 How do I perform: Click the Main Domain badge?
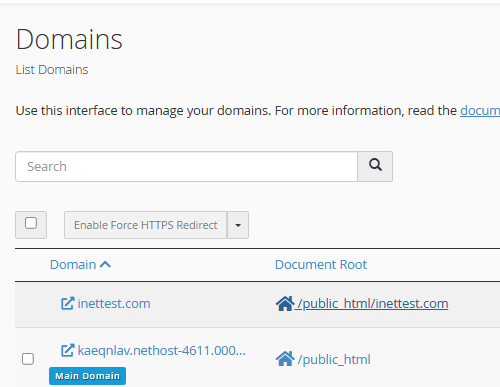point(87,376)
